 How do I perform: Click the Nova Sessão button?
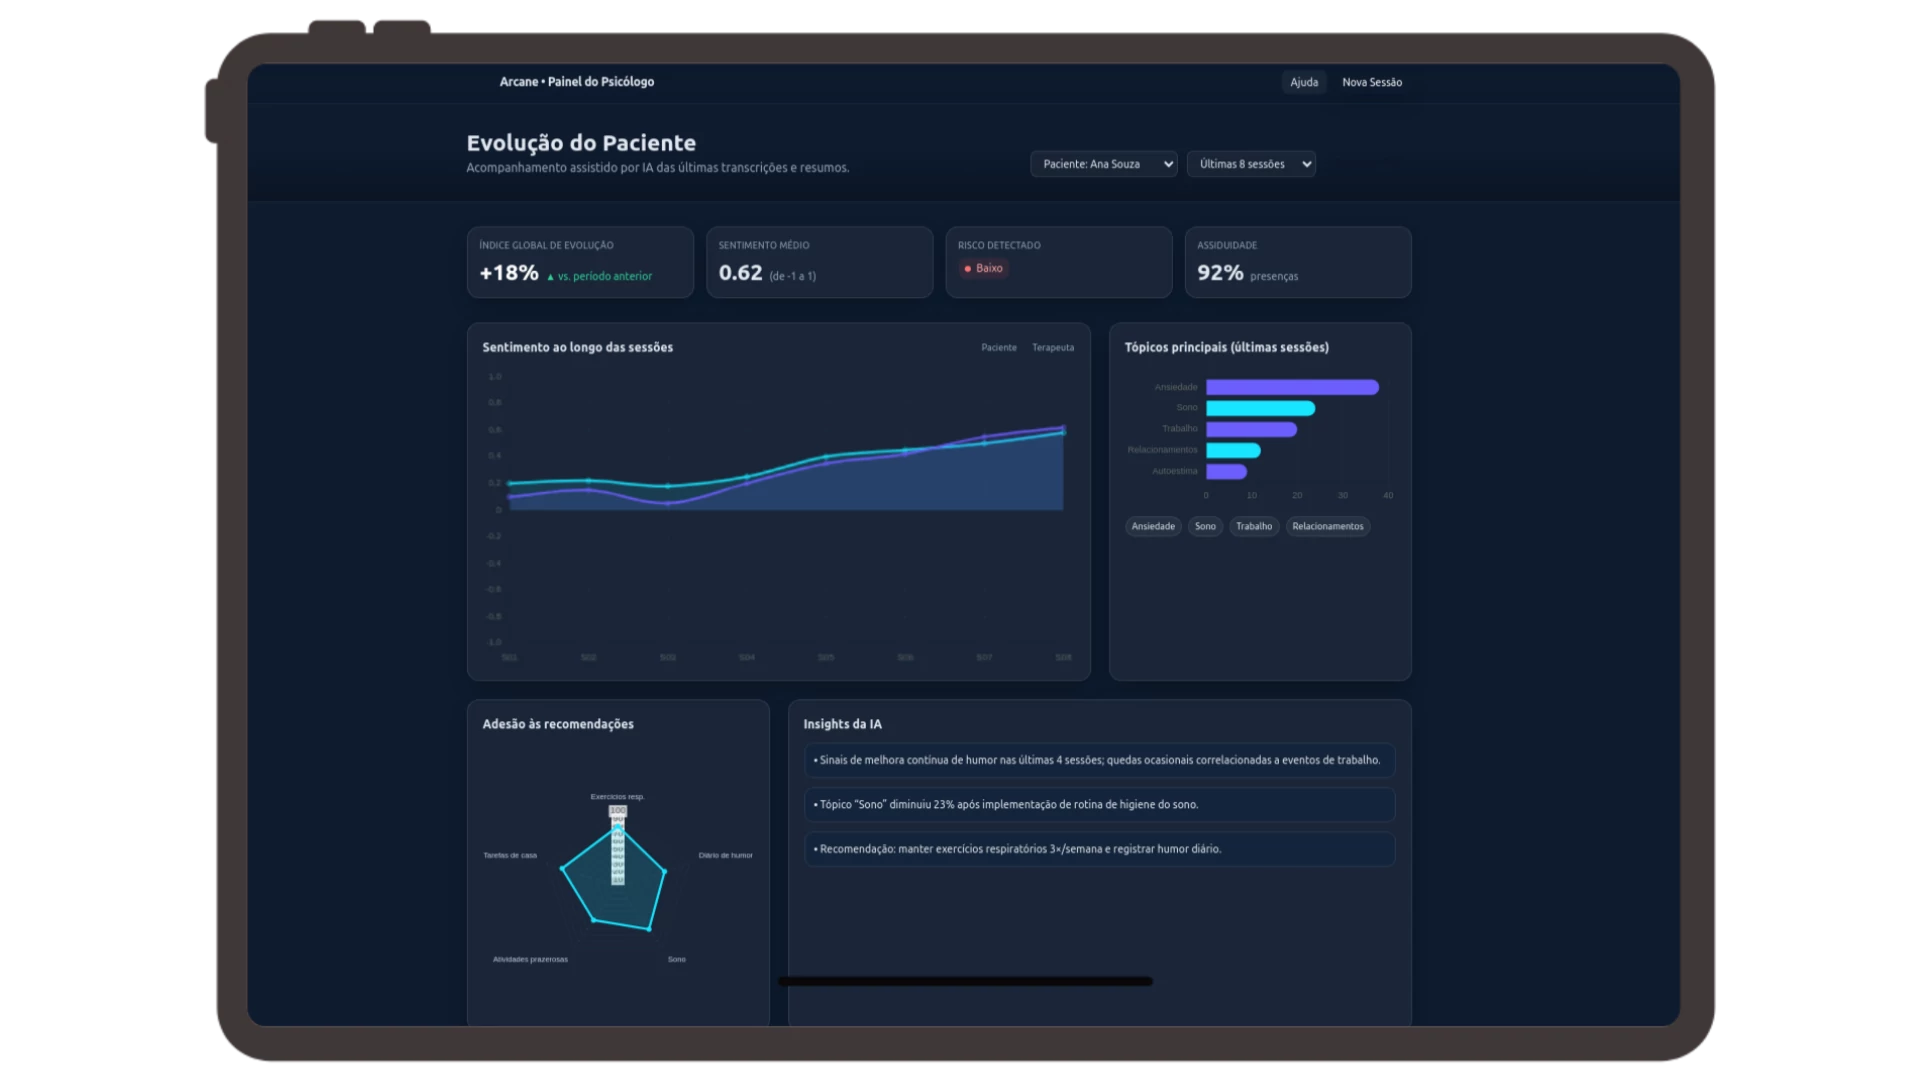pos(1371,82)
